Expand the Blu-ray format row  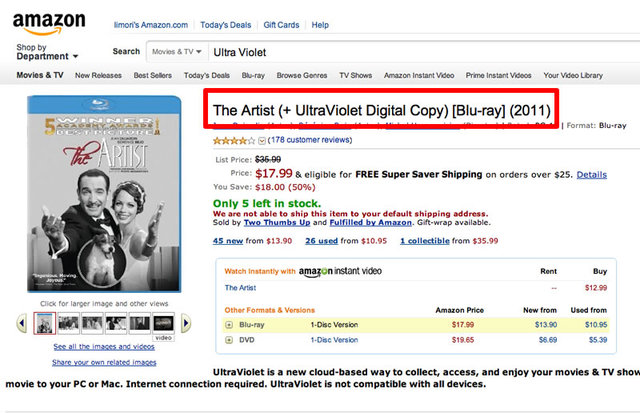229,324
